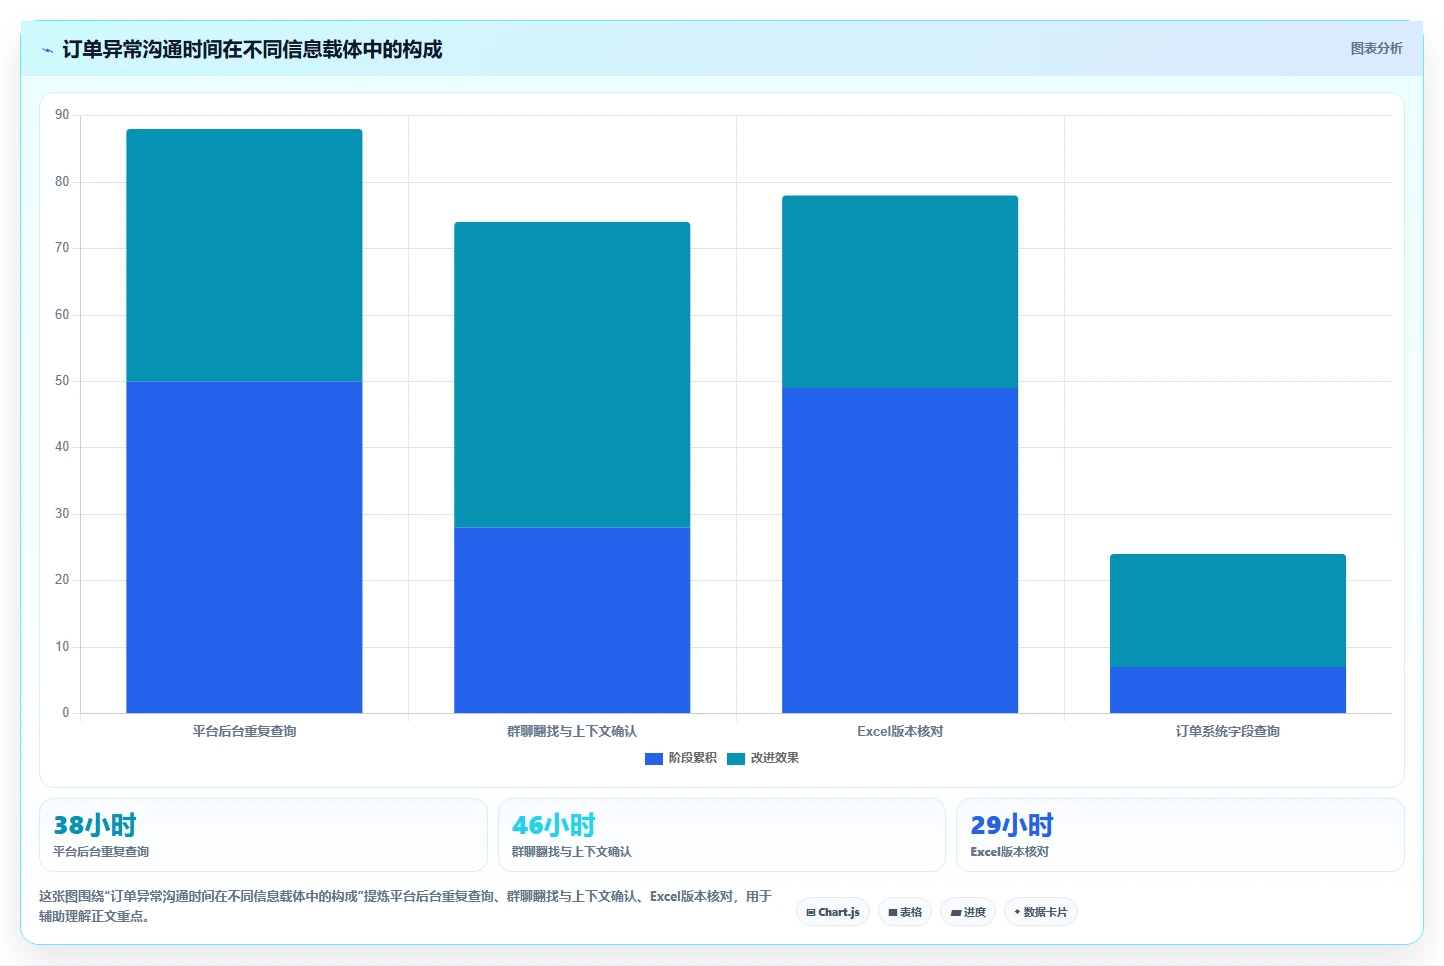Click the teal bar segment for 群聊翻找与上下文确认
This screenshot has height=966, width=1444.
(572, 375)
